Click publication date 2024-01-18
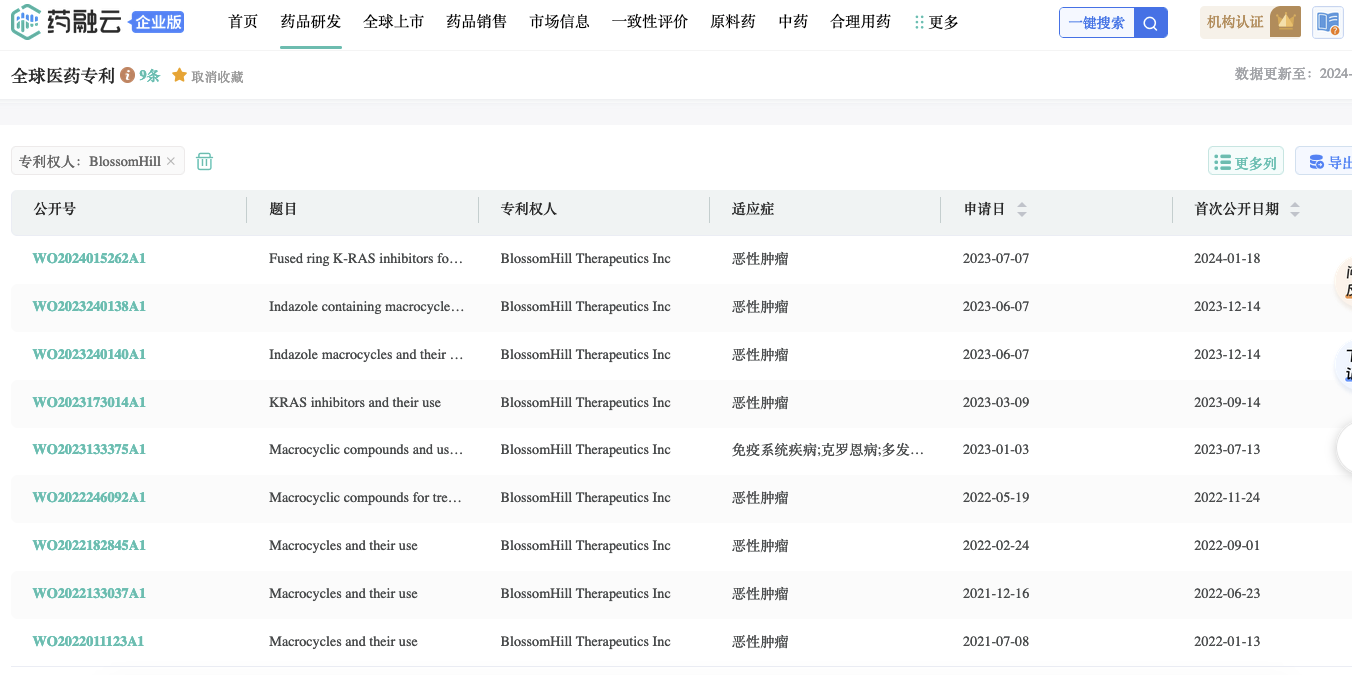Image resolution: width=1352 pixels, height=675 pixels. (1227, 258)
